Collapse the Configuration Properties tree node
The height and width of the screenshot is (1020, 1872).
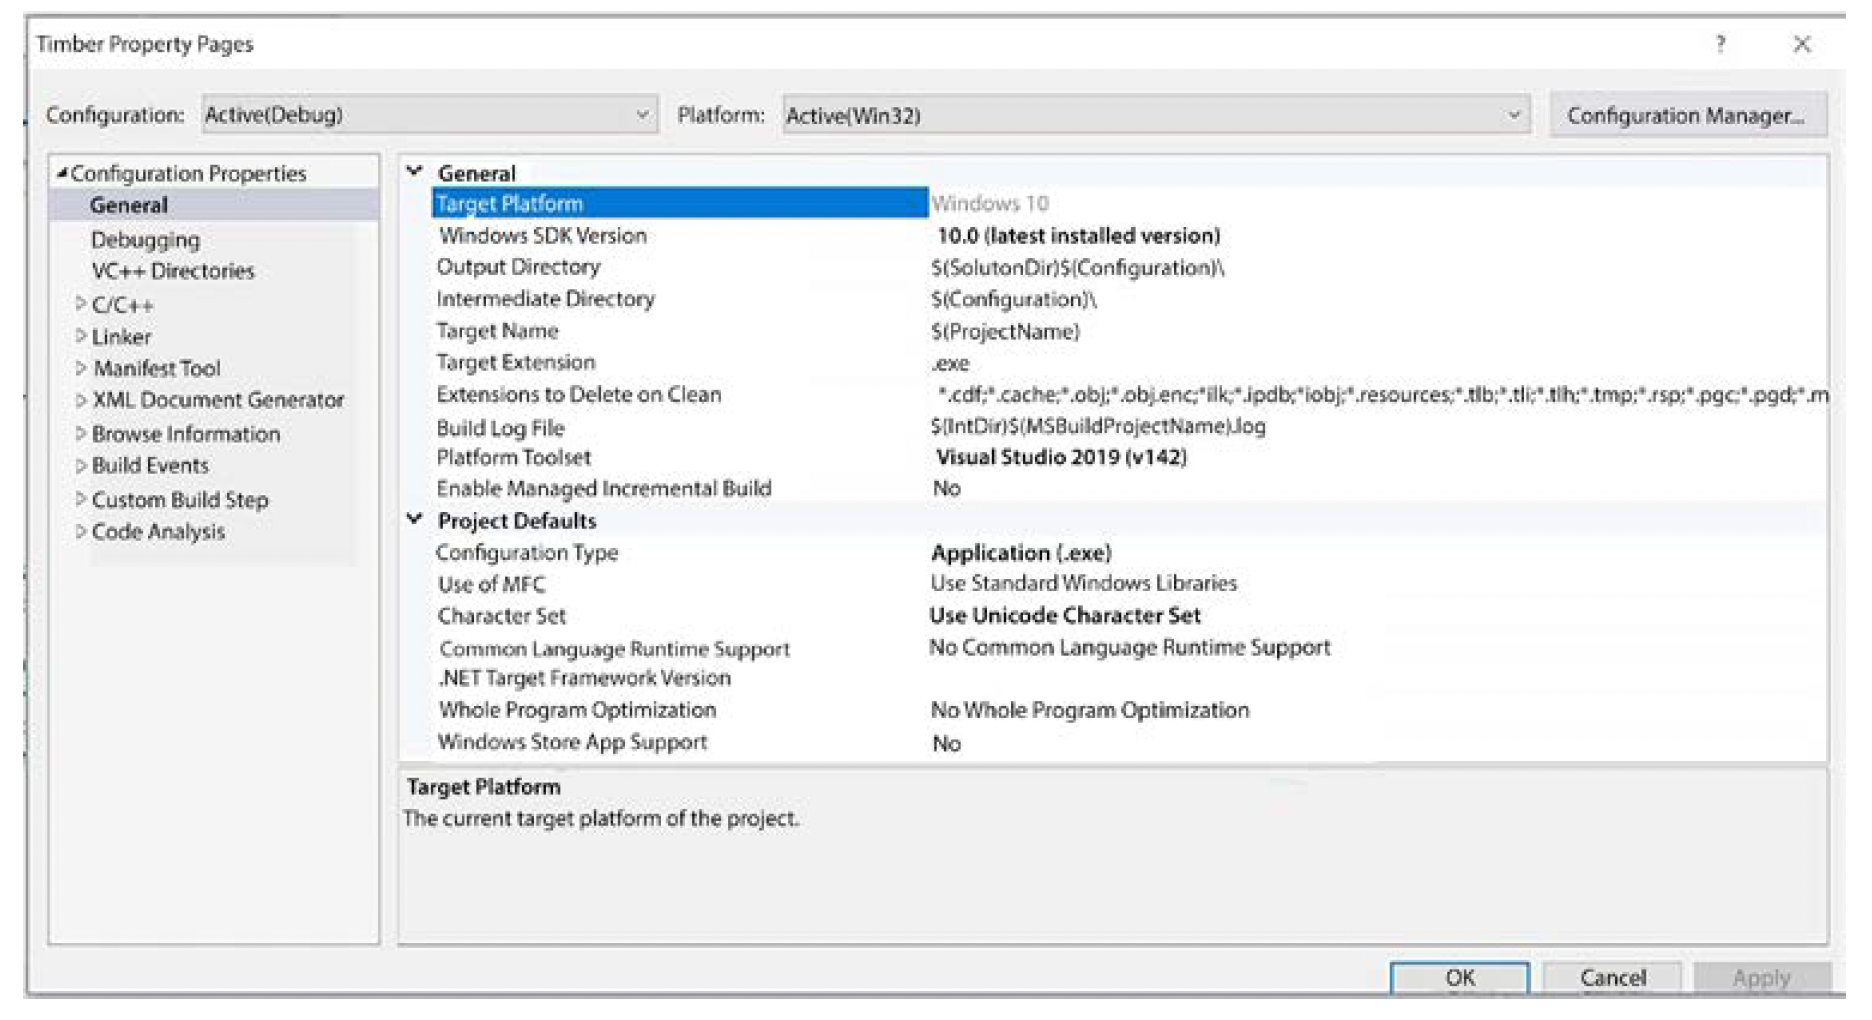[x=62, y=173]
